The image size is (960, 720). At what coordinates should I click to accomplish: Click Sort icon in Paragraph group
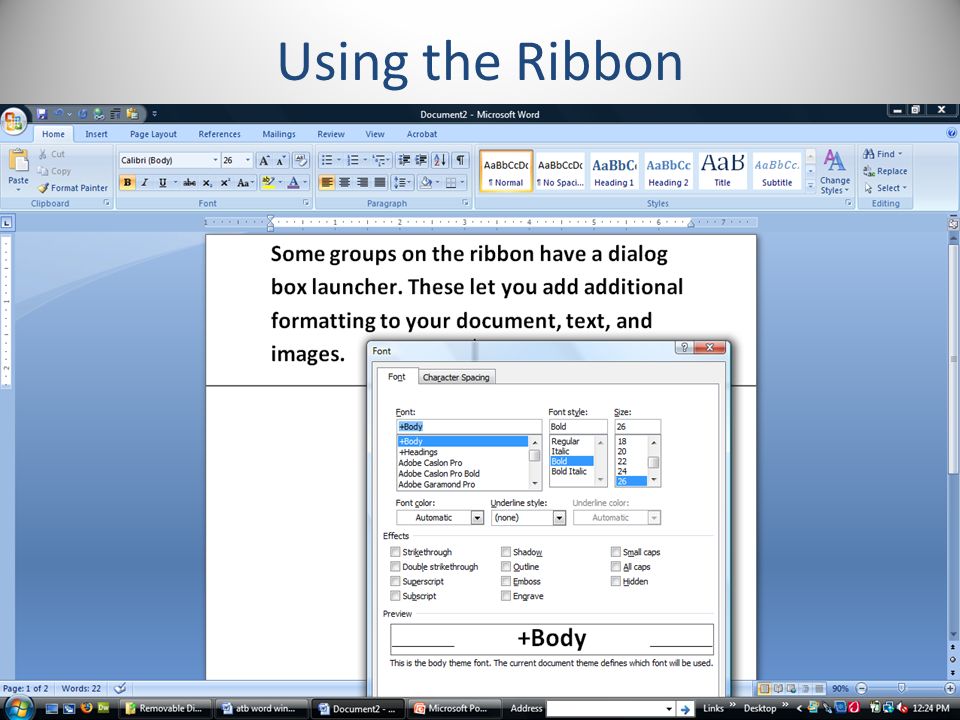coord(440,160)
